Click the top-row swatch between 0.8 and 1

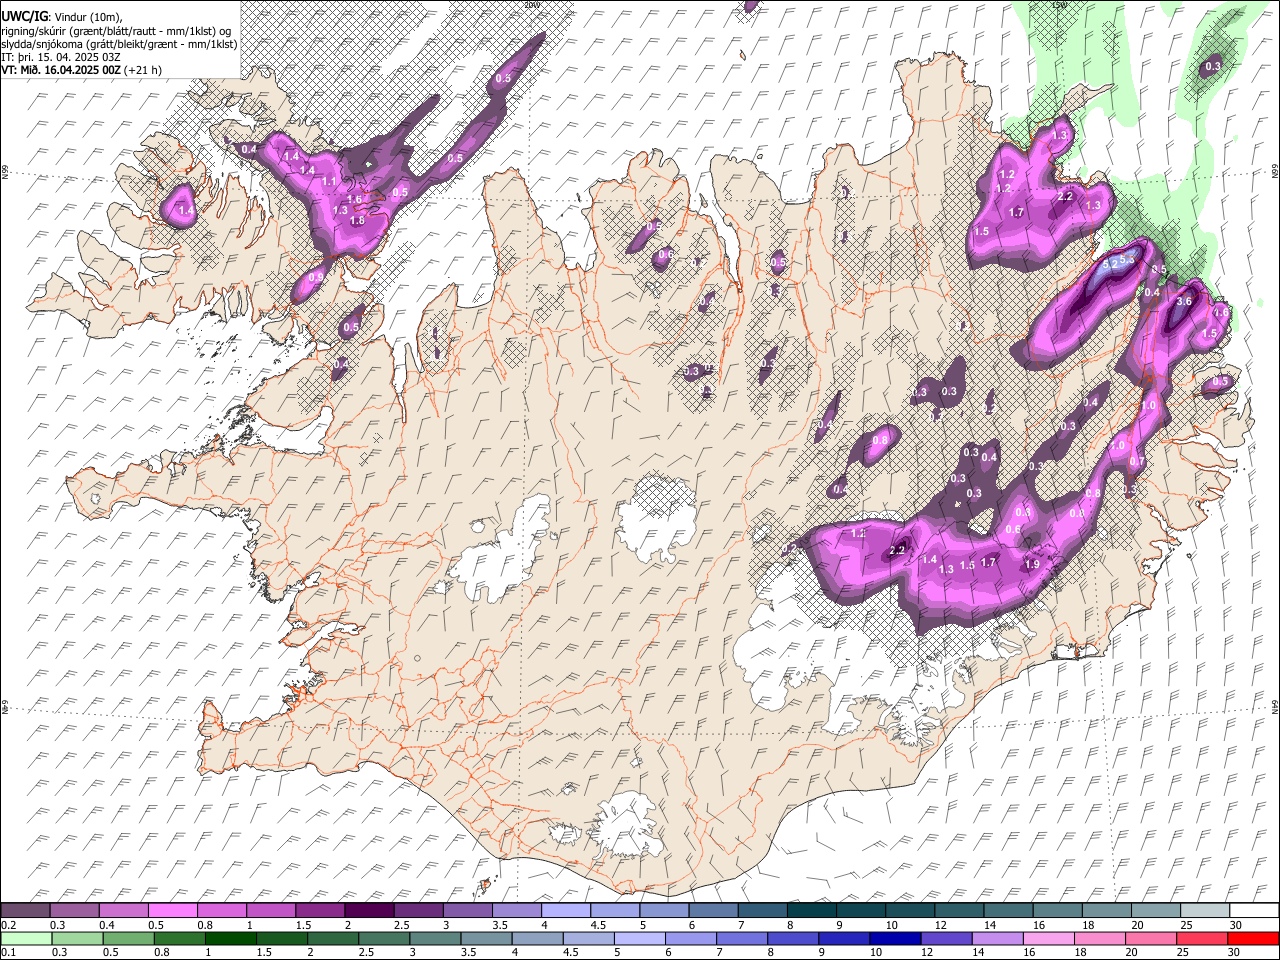(221, 911)
